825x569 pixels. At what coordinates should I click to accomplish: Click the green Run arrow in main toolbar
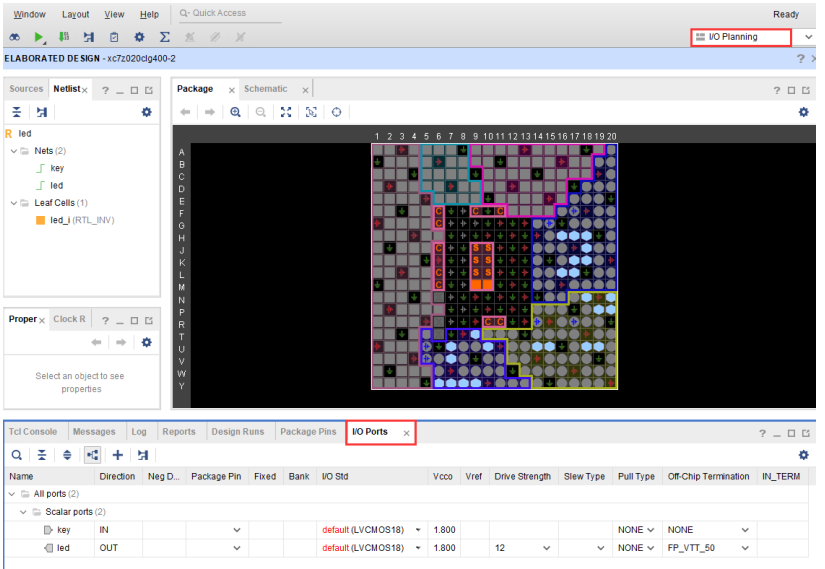coord(39,37)
